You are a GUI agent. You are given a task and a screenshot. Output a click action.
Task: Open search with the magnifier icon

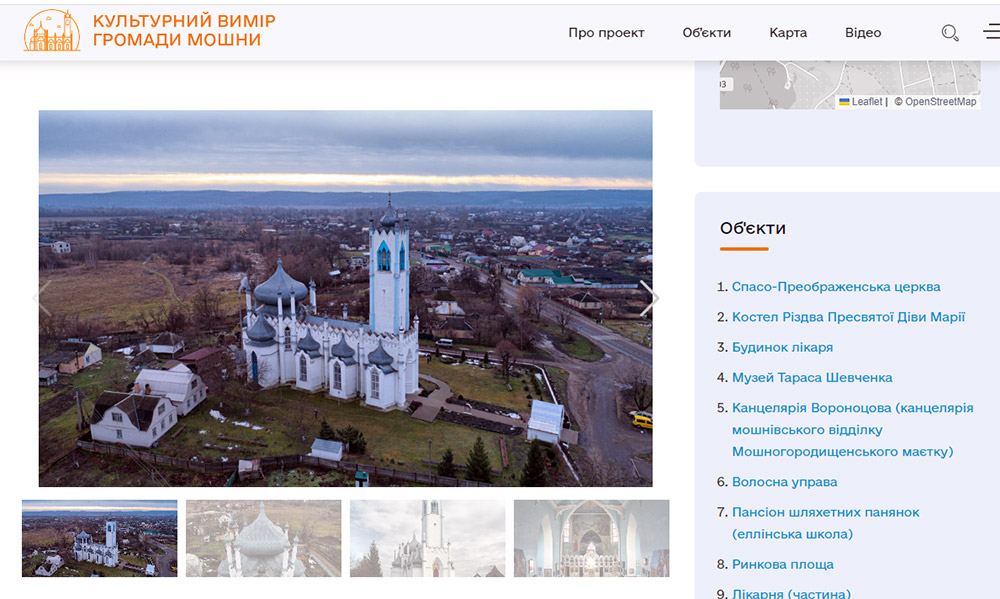tap(950, 33)
